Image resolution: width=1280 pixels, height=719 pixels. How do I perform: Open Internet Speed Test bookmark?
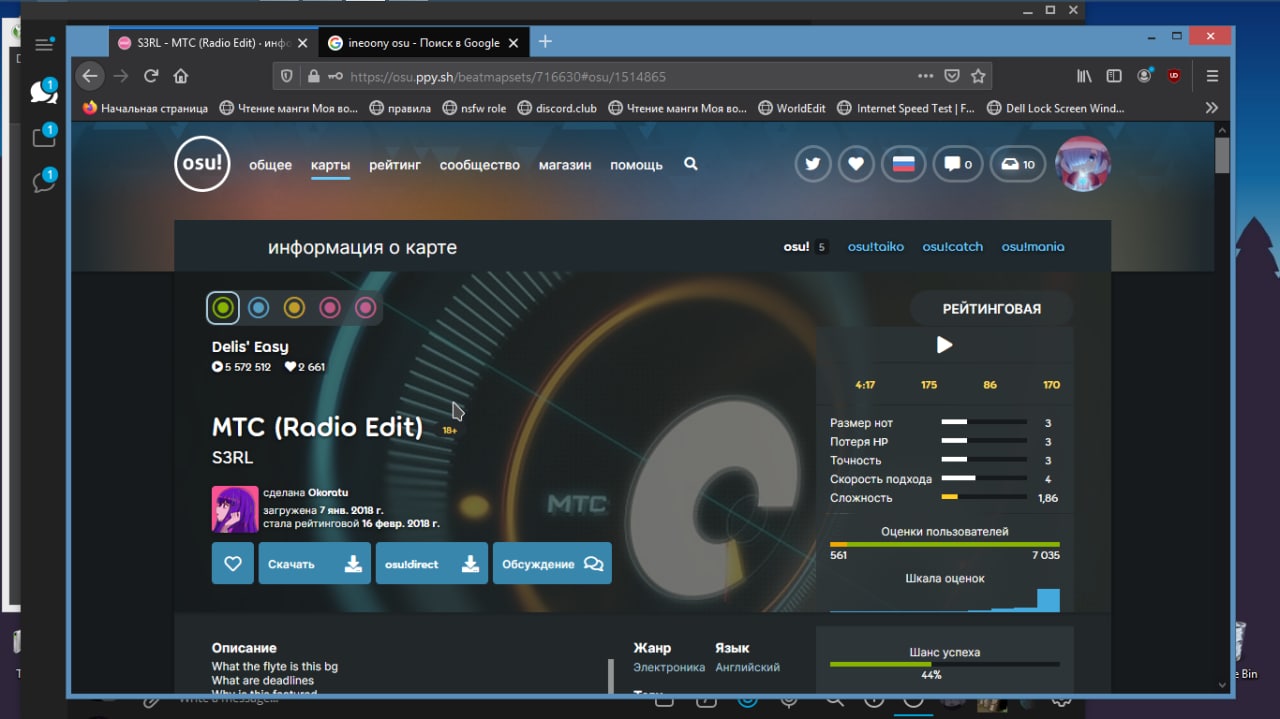[x=906, y=108]
